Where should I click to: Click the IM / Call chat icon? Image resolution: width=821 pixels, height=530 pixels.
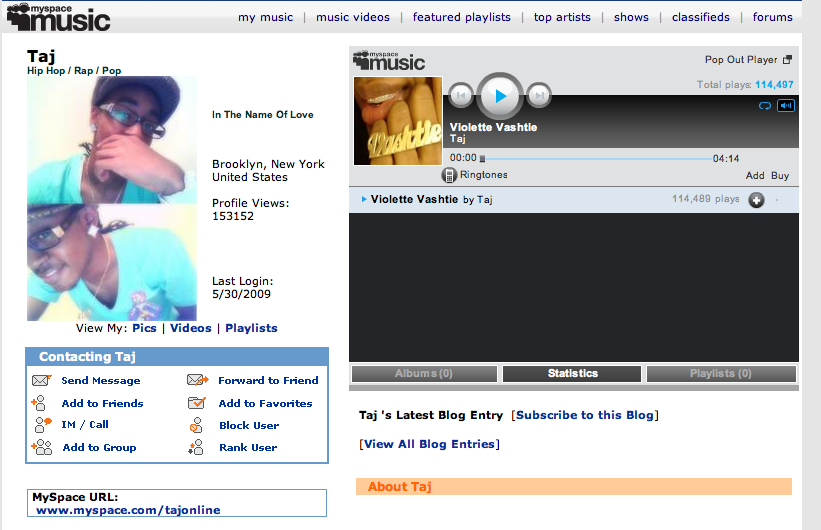[41, 425]
